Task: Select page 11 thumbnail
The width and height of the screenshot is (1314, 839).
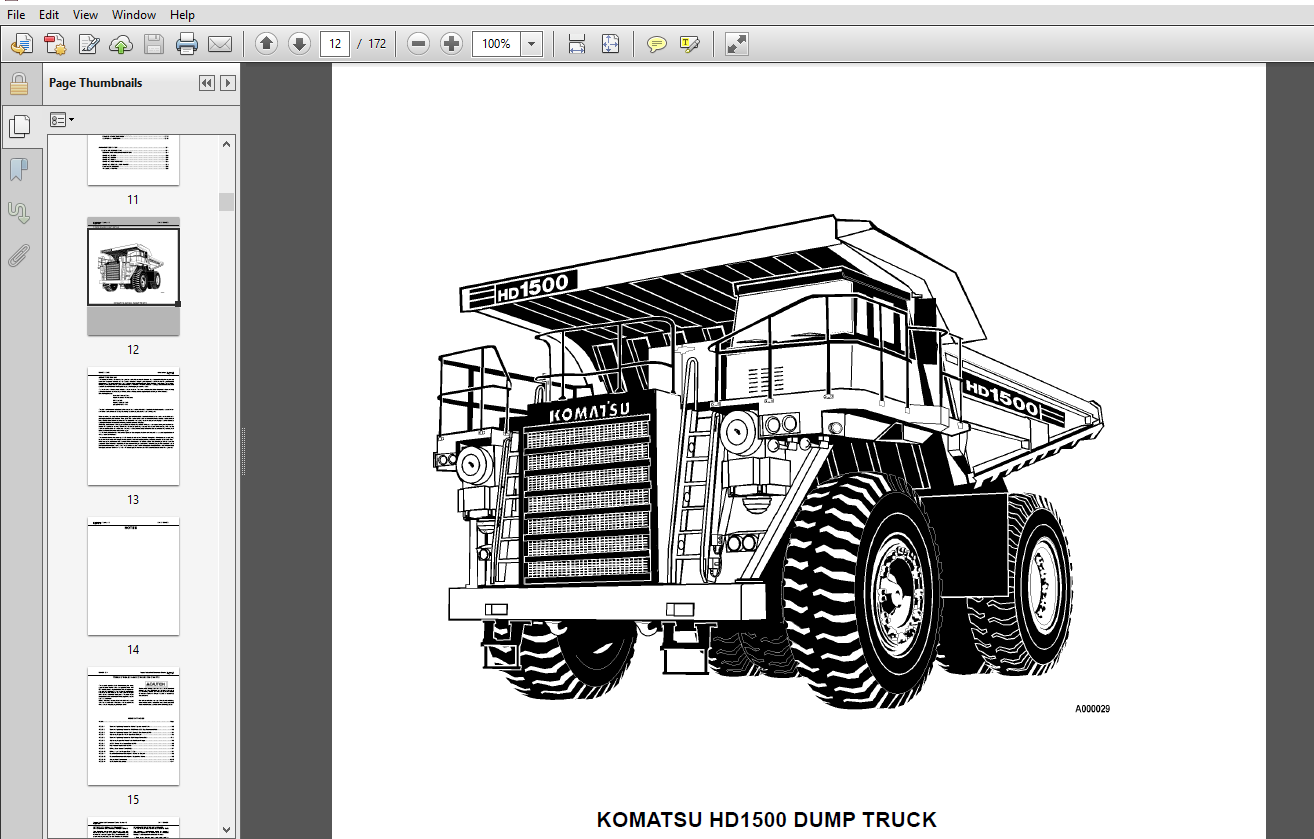Action: tap(133, 160)
